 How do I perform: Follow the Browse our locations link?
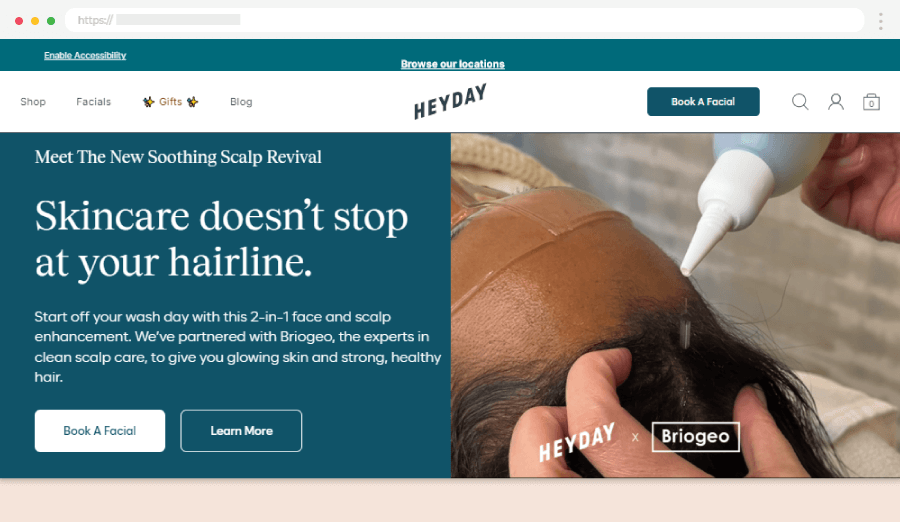click(x=452, y=64)
